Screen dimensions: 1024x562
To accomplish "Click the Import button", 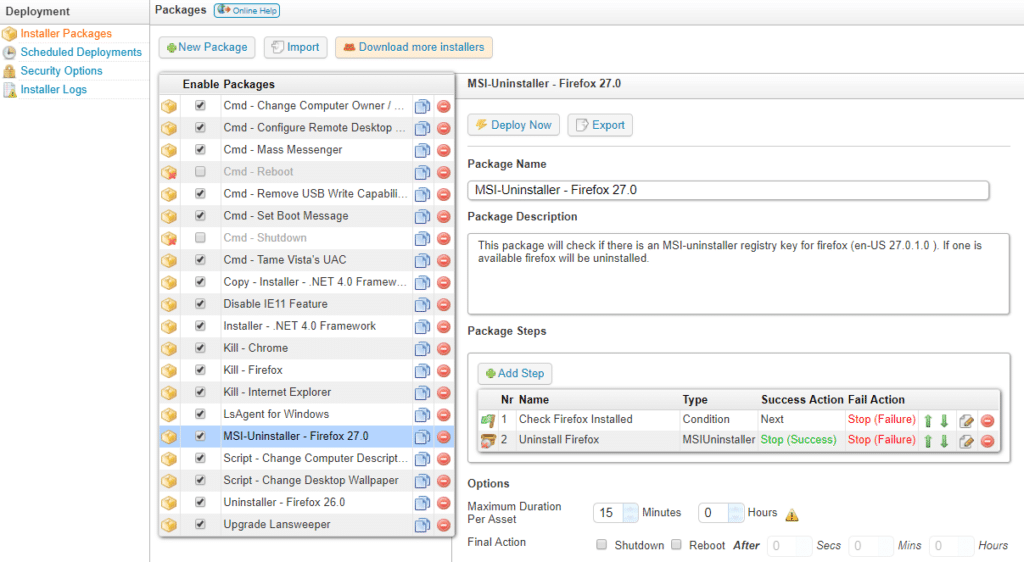I will (295, 48).
